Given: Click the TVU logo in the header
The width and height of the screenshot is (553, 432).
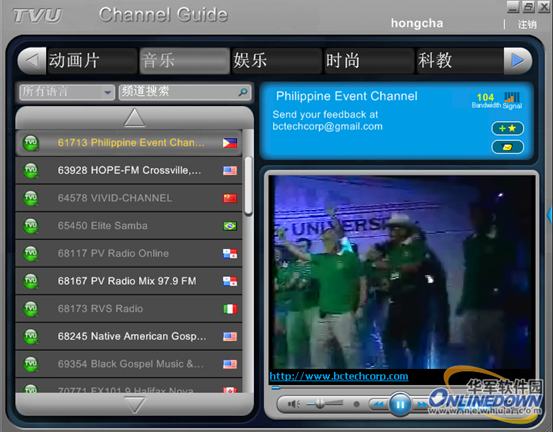Looking at the screenshot, I should pos(37,16).
